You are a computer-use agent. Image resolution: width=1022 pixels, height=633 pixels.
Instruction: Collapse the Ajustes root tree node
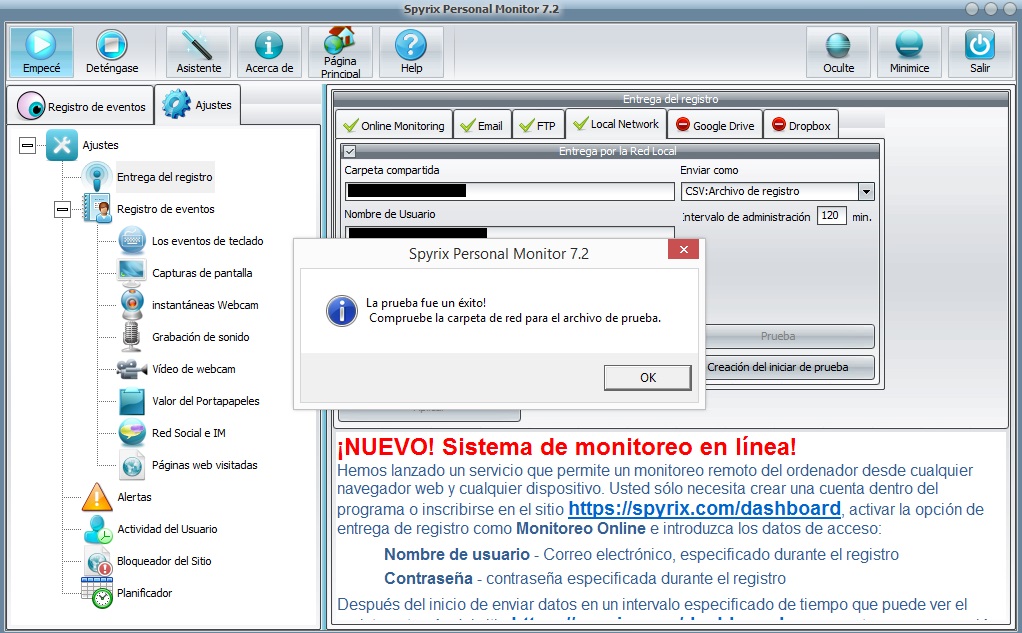(27, 145)
